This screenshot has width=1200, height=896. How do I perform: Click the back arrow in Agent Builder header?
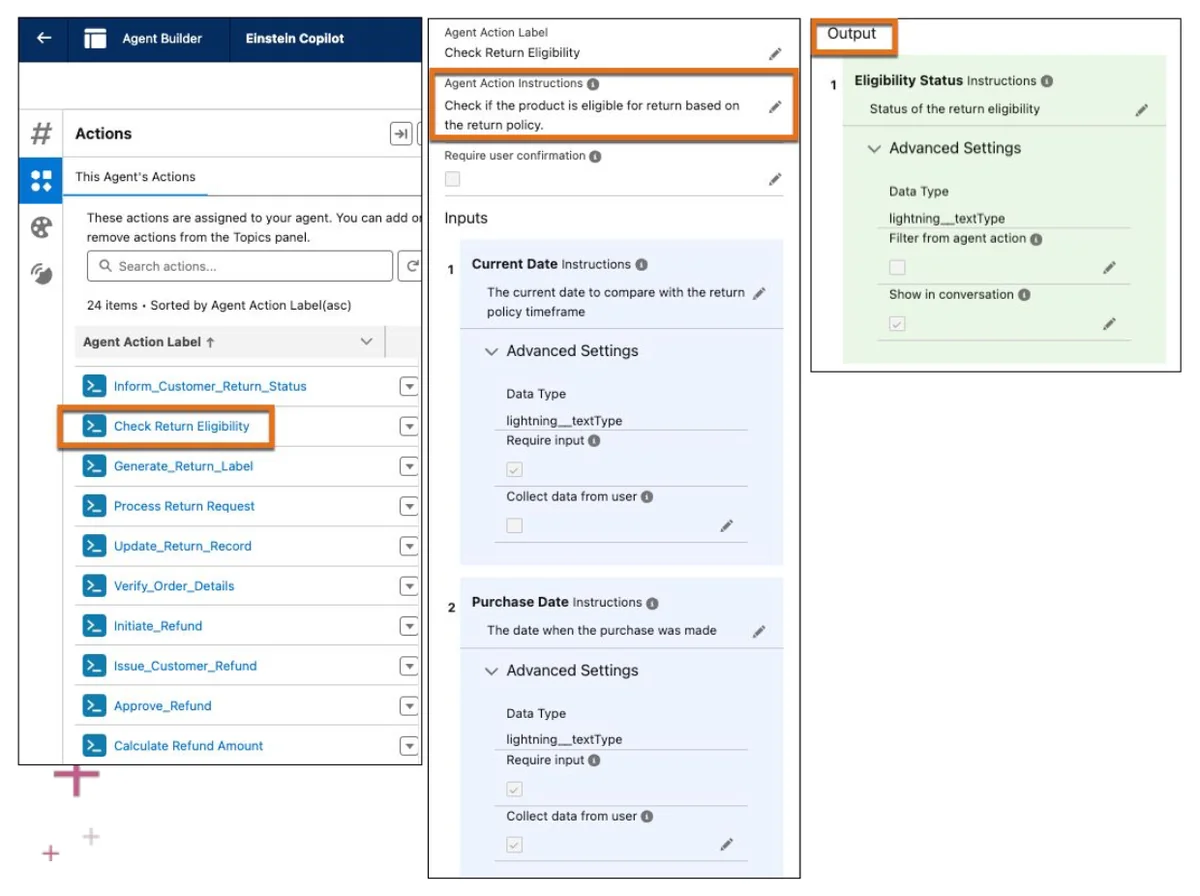(43, 38)
